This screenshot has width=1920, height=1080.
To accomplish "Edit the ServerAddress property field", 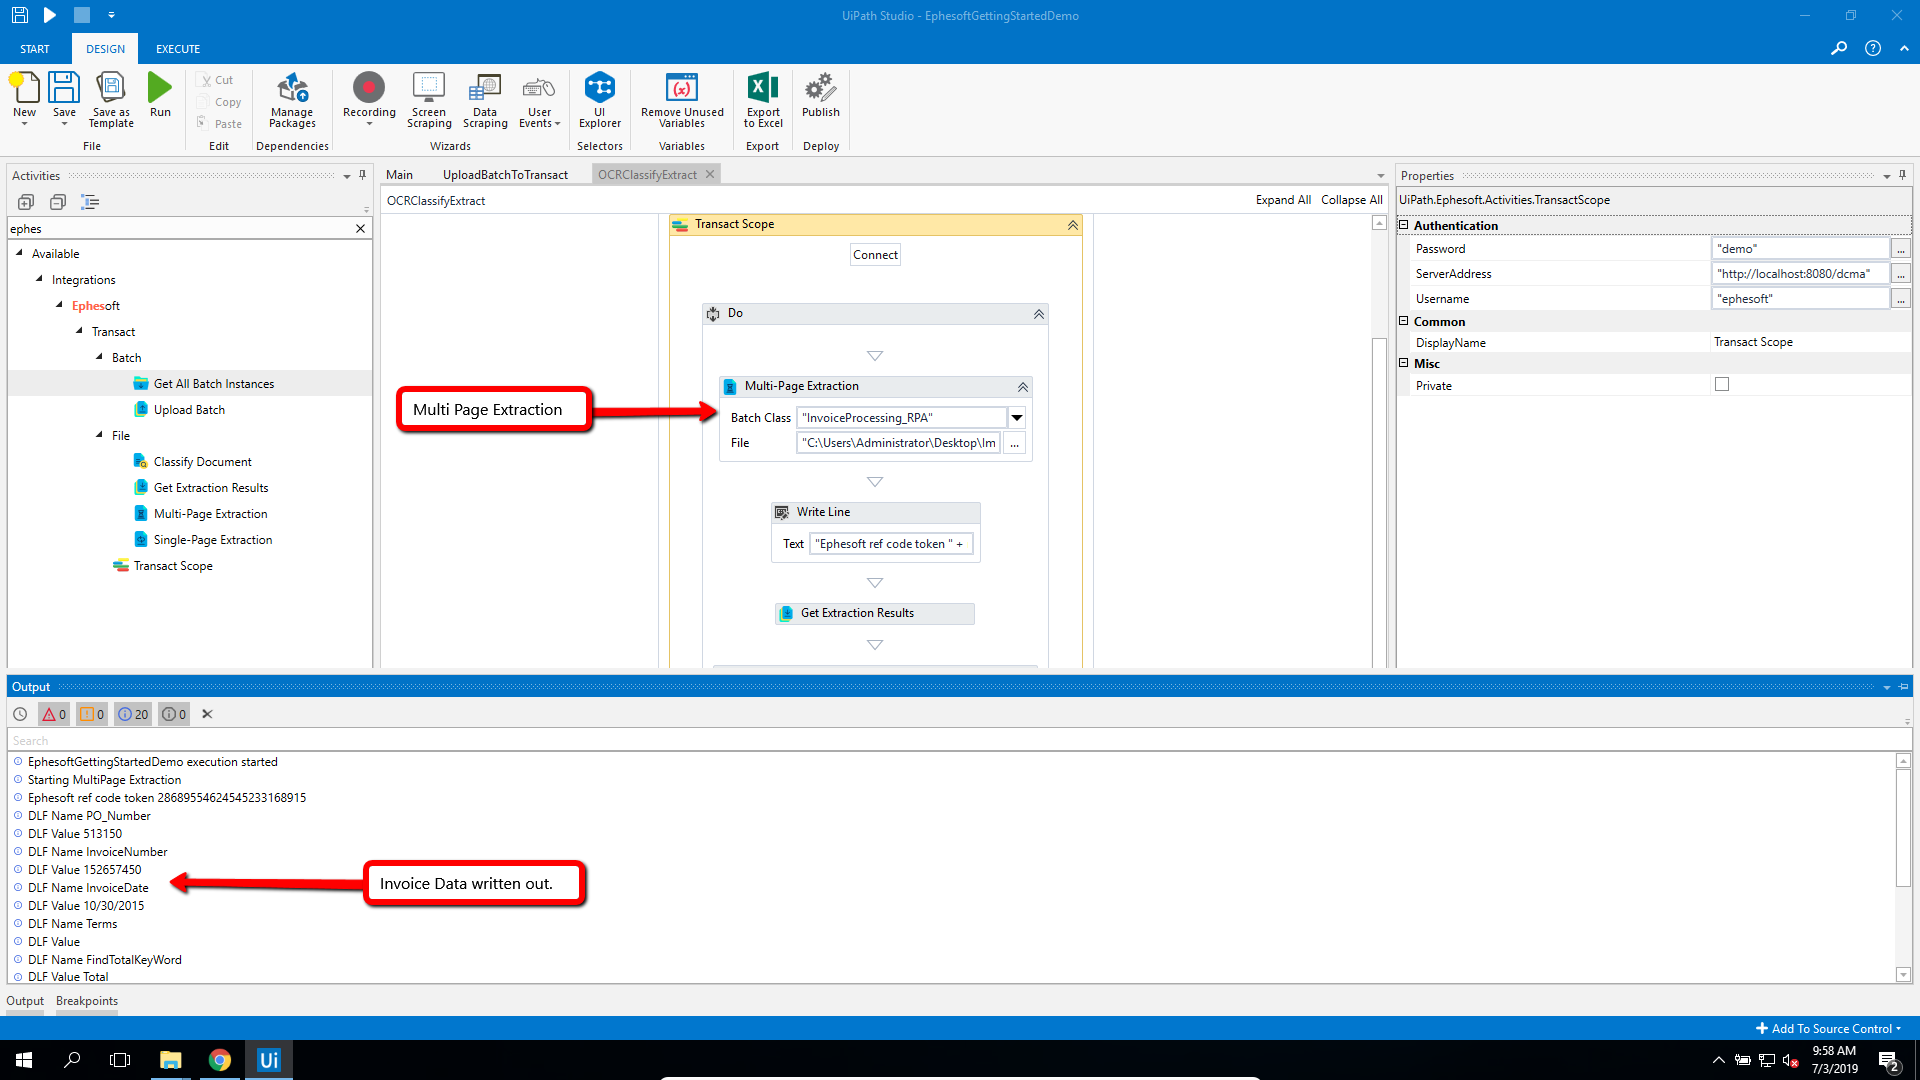I will [x=1800, y=274].
